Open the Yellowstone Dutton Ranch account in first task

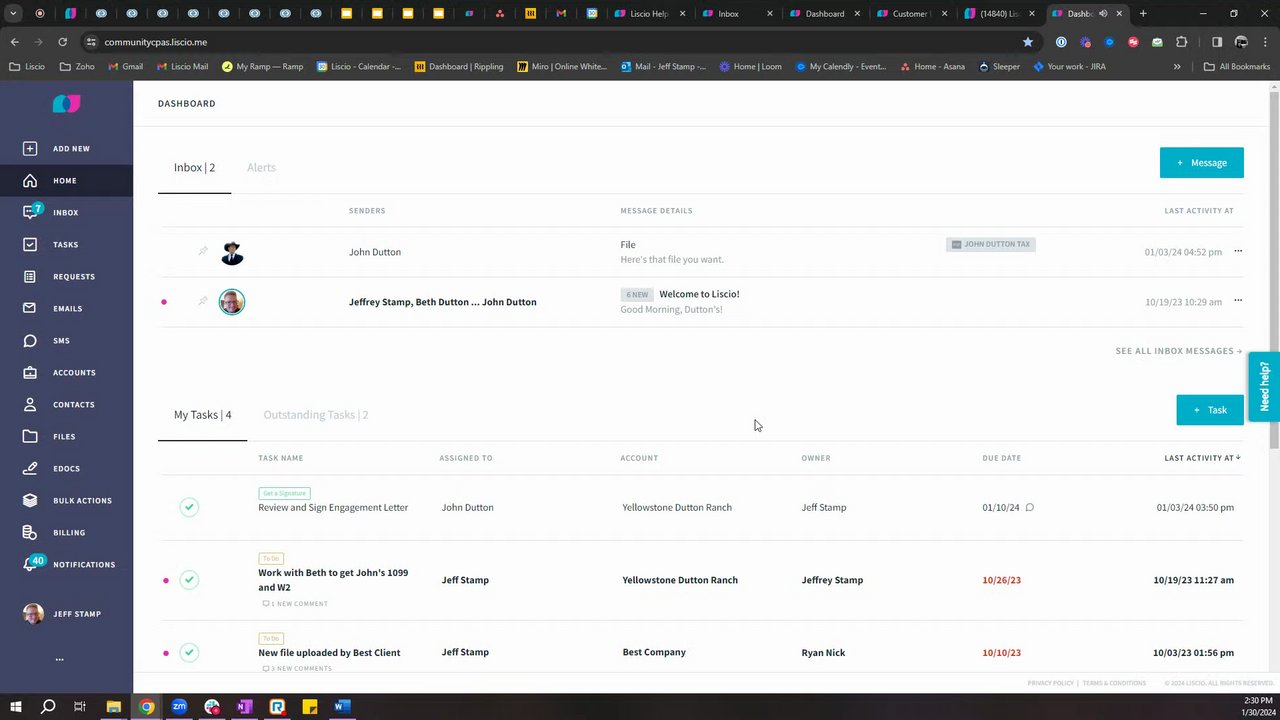tap(677, 508)
